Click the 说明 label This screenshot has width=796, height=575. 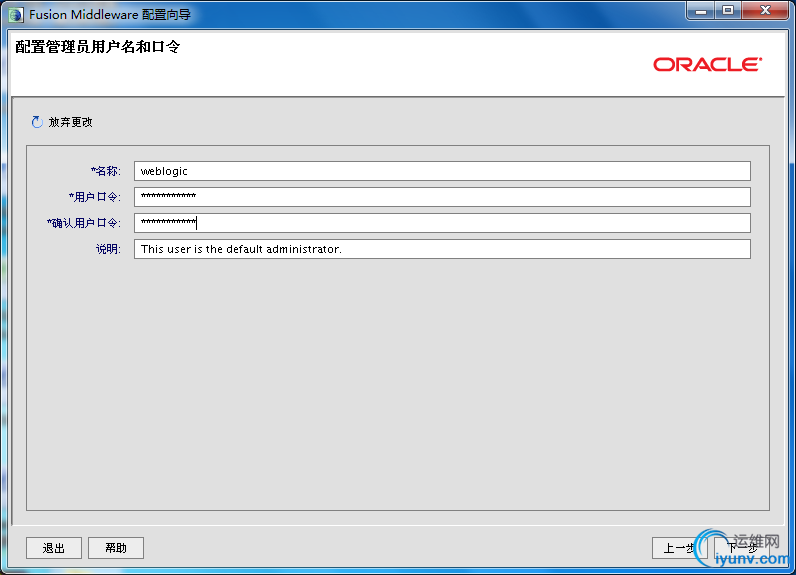click(x=108, y=249)
